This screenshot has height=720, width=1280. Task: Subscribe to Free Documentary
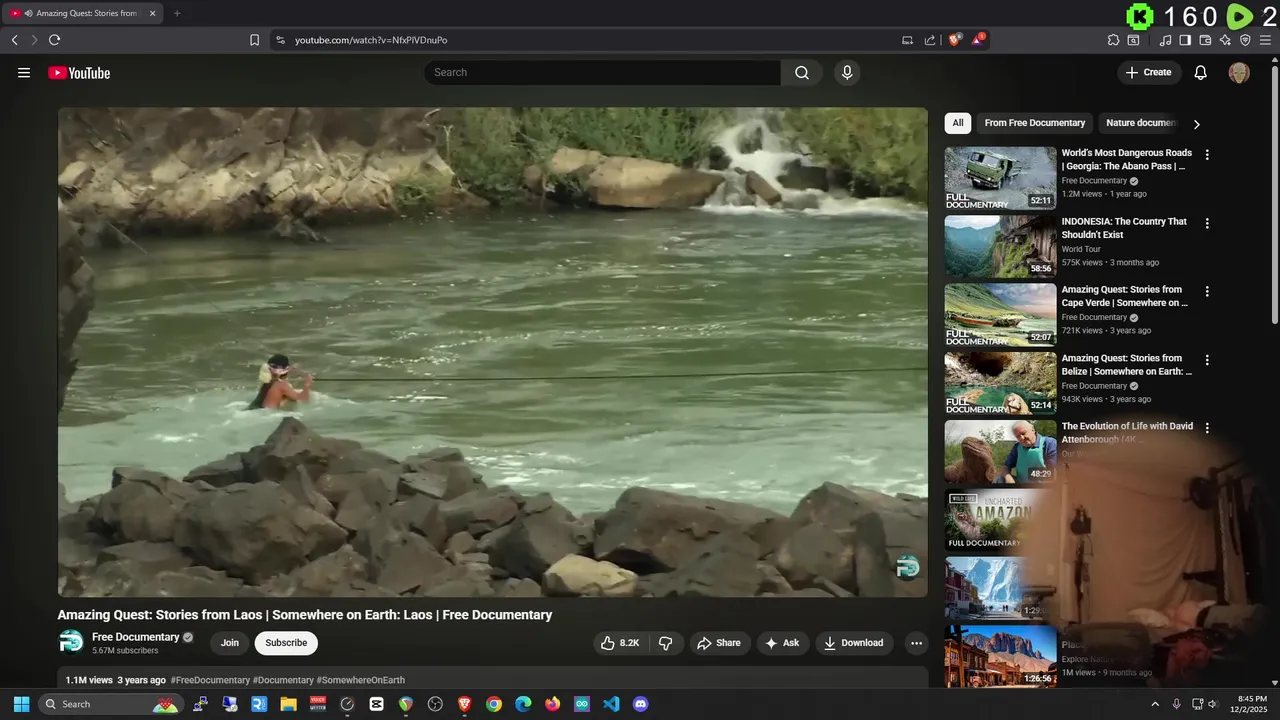click(x=286, y=643)
